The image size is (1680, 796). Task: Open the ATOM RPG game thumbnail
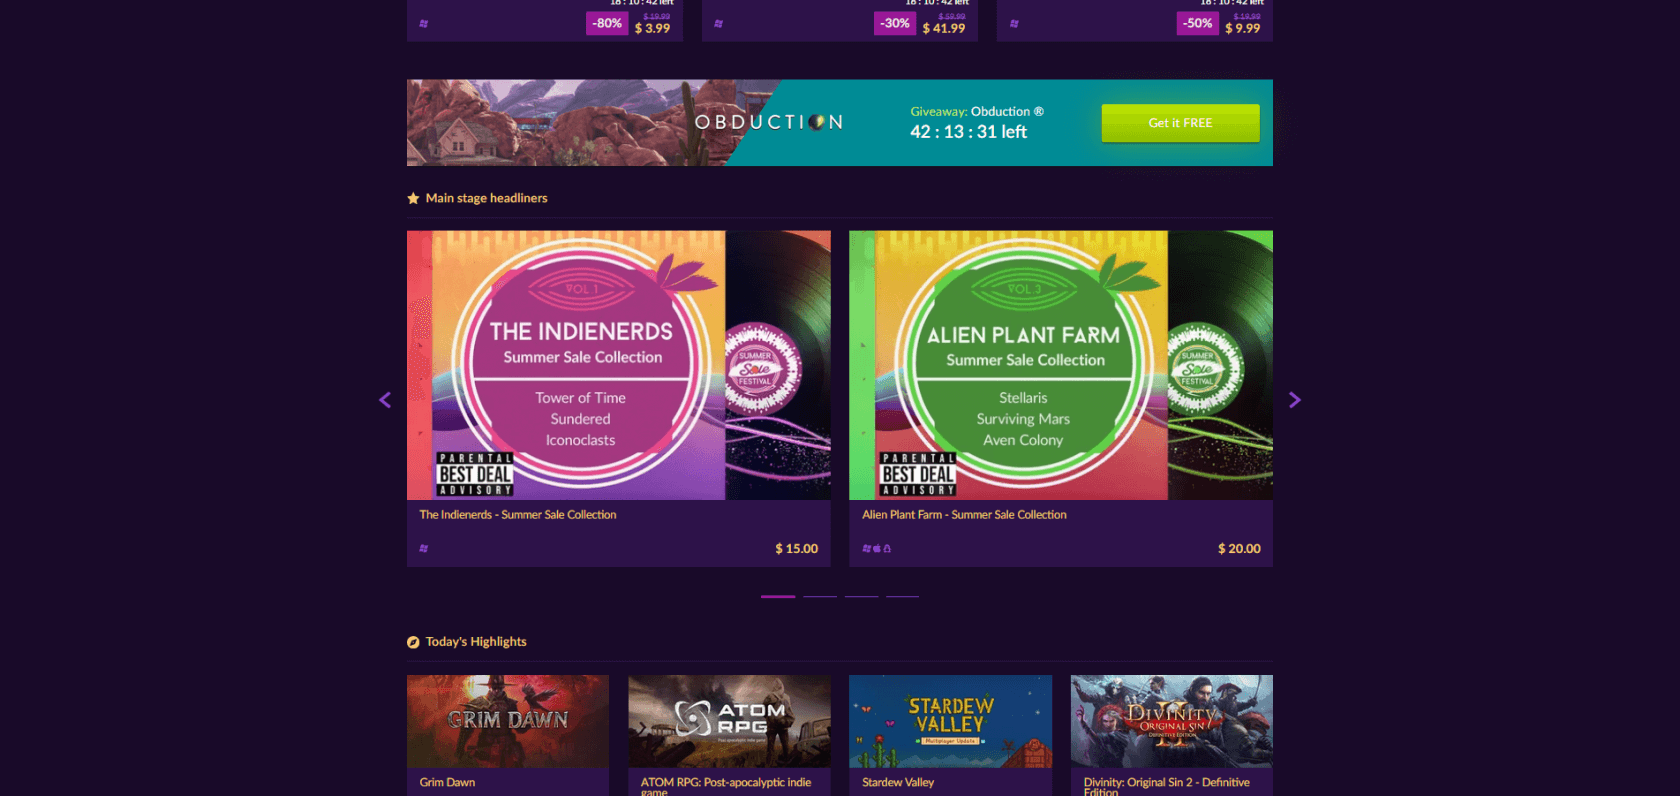729,721
